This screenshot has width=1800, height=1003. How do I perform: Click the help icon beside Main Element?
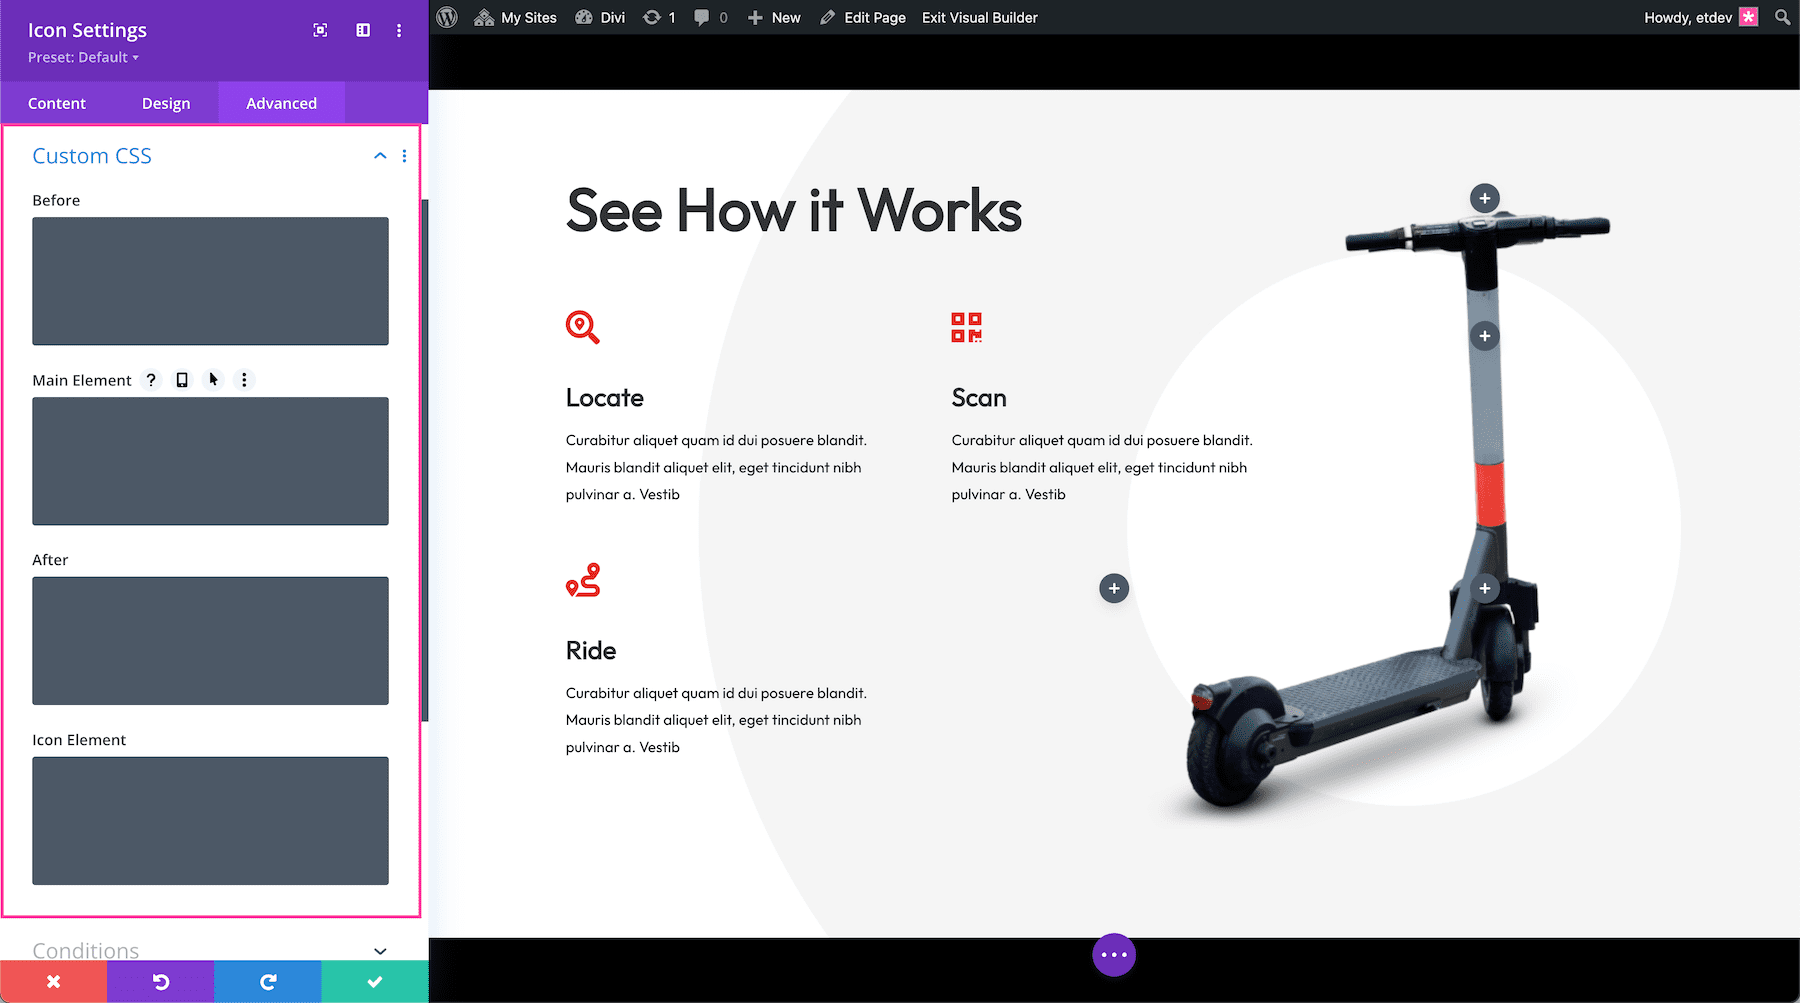click(151, 380)
